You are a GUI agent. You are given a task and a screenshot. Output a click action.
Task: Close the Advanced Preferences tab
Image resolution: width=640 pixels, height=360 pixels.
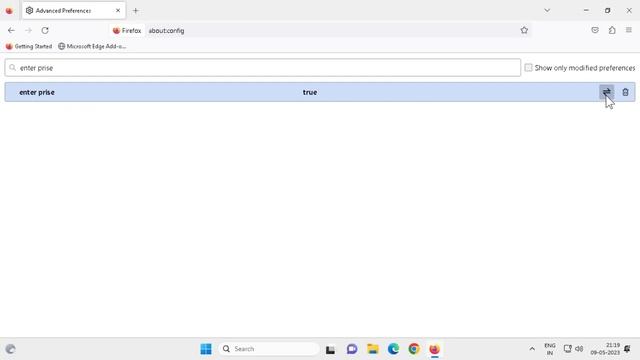point(118,11)
